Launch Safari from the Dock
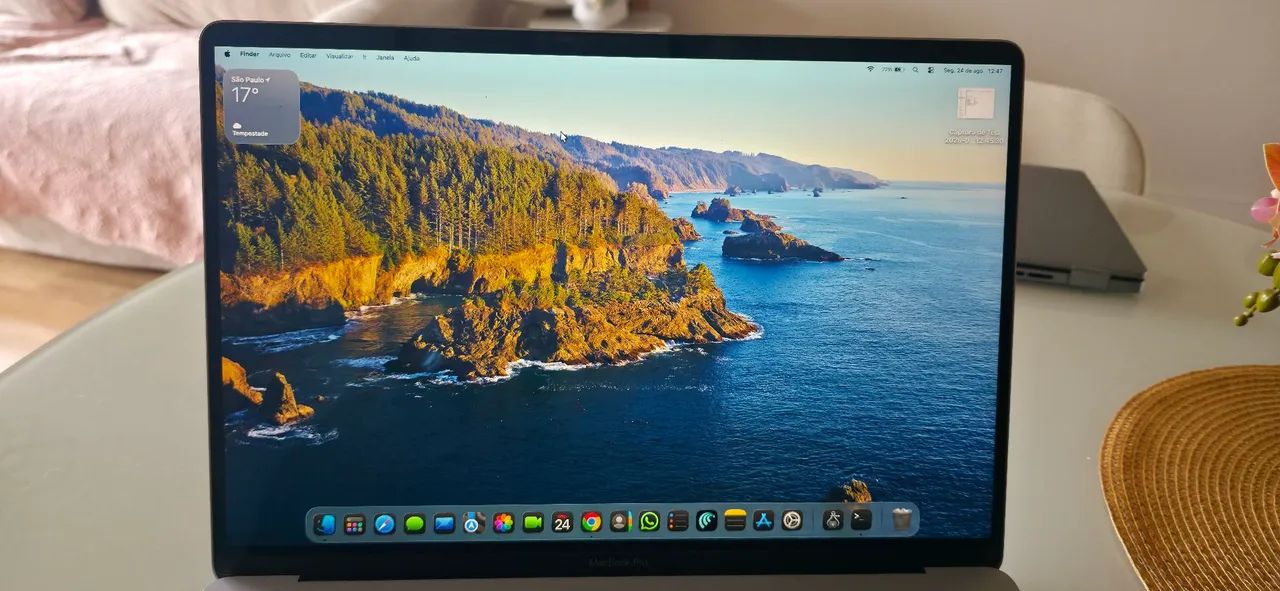 384,523
